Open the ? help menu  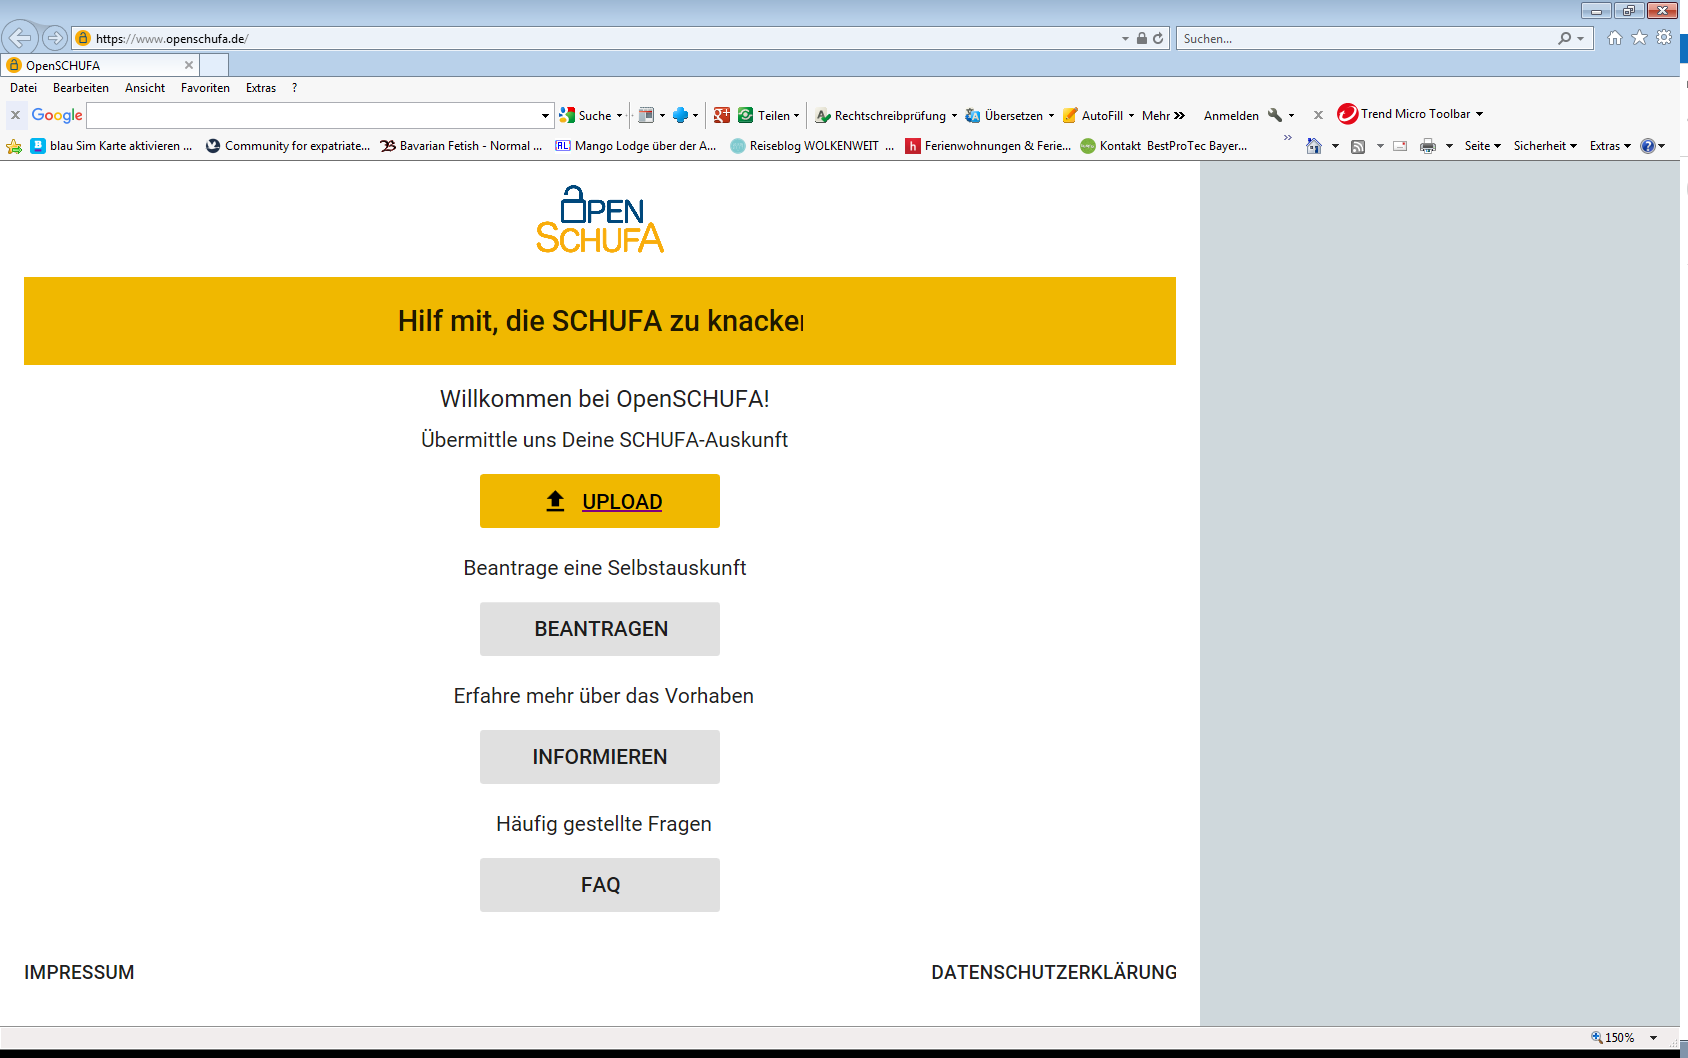[x=294, y=88]
